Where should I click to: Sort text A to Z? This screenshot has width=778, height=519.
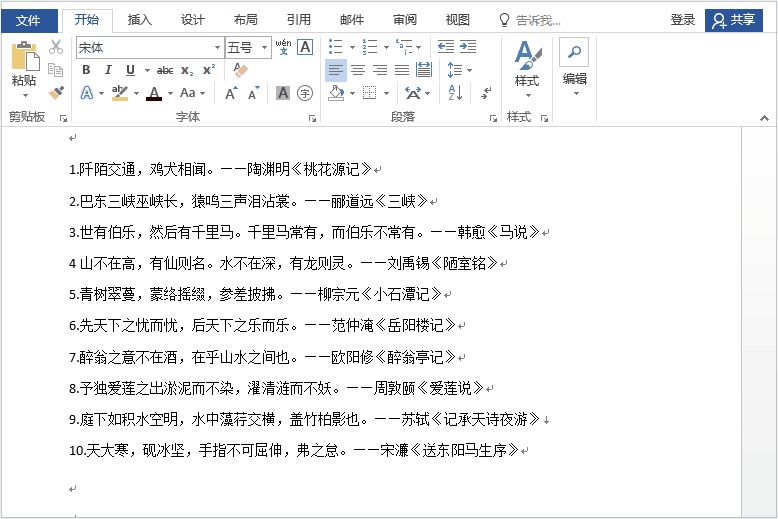pyautogui.click(x=455, y=93)
